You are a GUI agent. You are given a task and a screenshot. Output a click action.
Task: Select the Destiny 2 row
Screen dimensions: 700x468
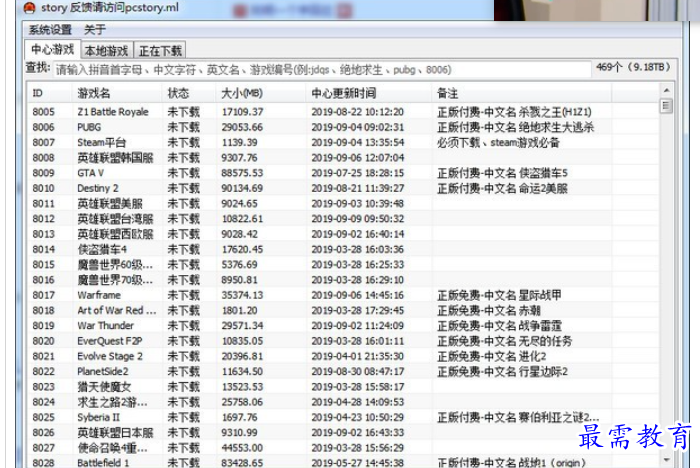pos(343,188)
